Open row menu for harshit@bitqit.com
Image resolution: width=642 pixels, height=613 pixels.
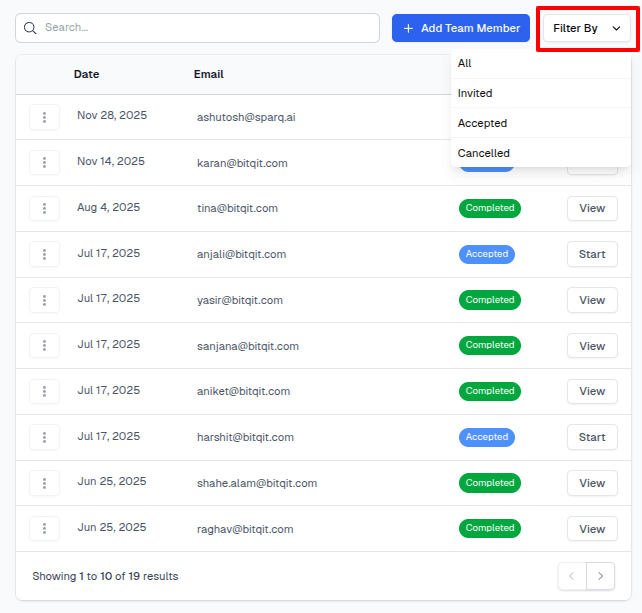44,437
